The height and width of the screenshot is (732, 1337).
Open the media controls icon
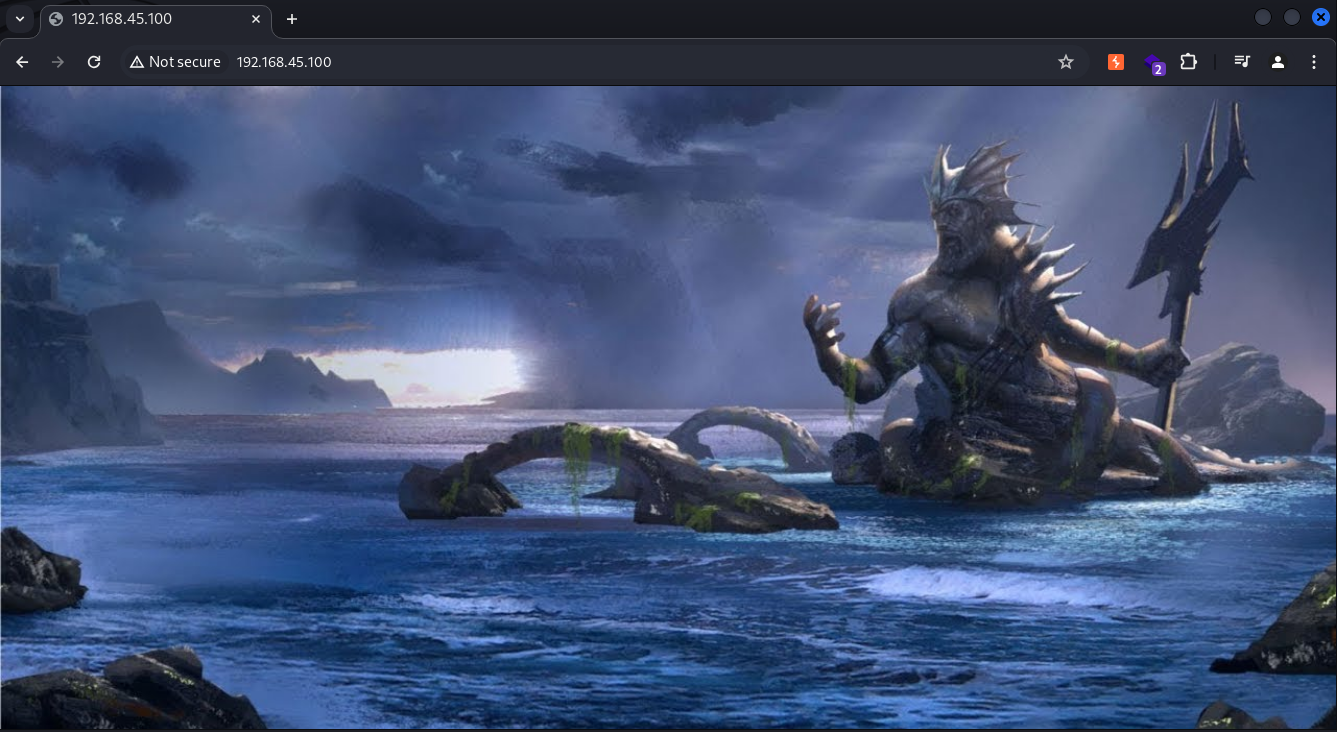click(x=1242, y=62)
